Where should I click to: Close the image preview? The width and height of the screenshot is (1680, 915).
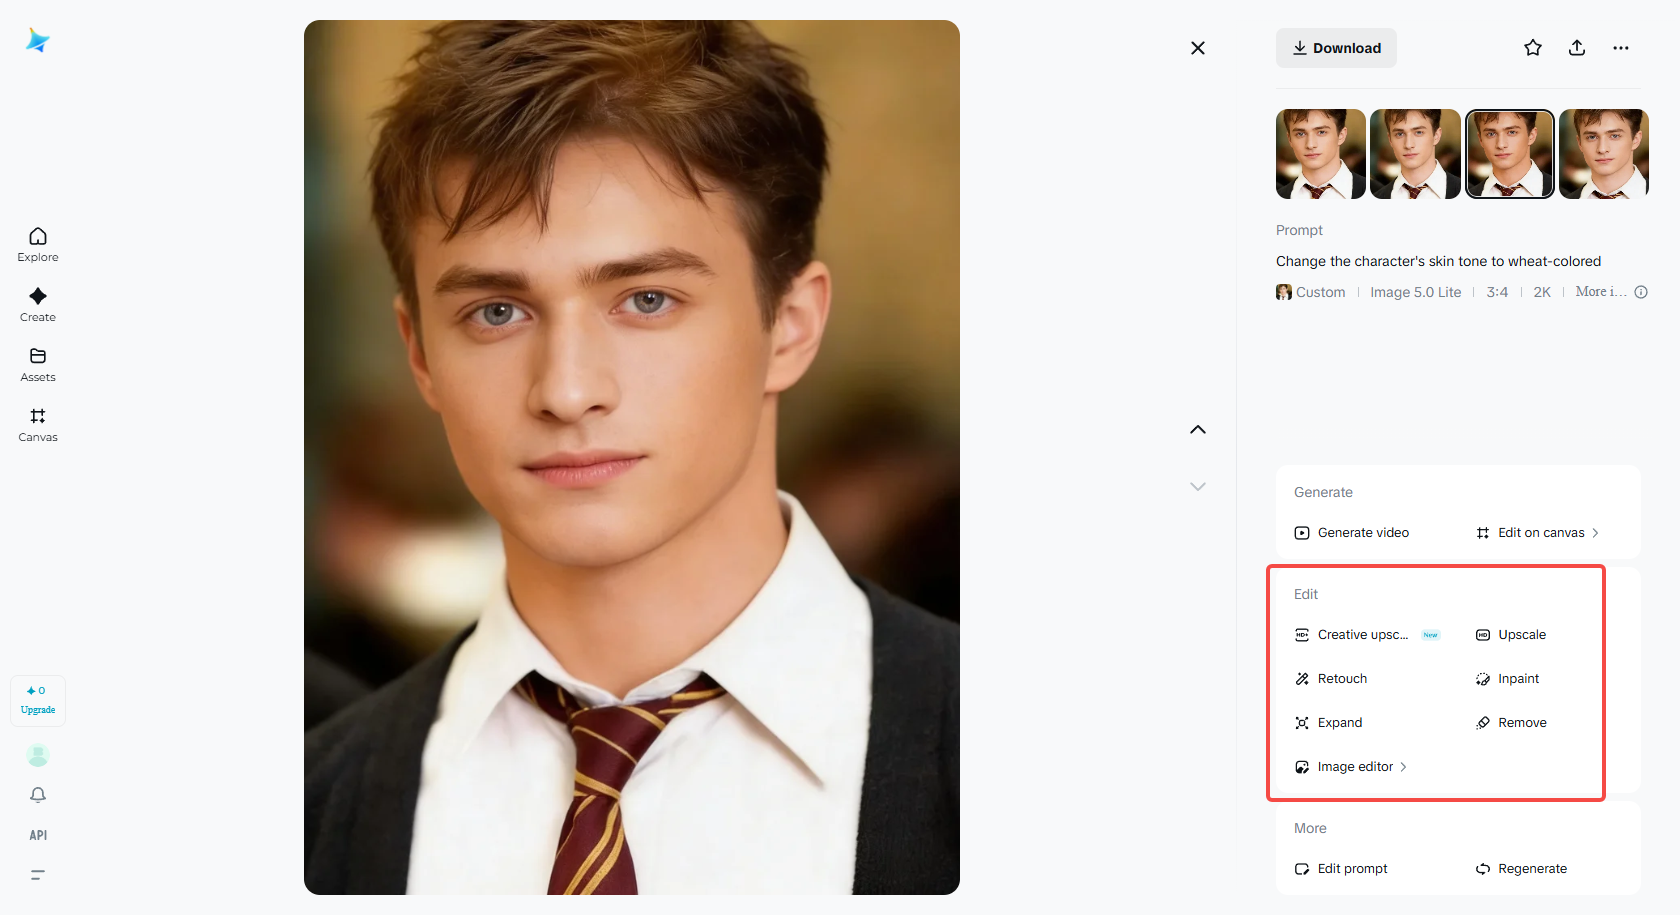1198,48
